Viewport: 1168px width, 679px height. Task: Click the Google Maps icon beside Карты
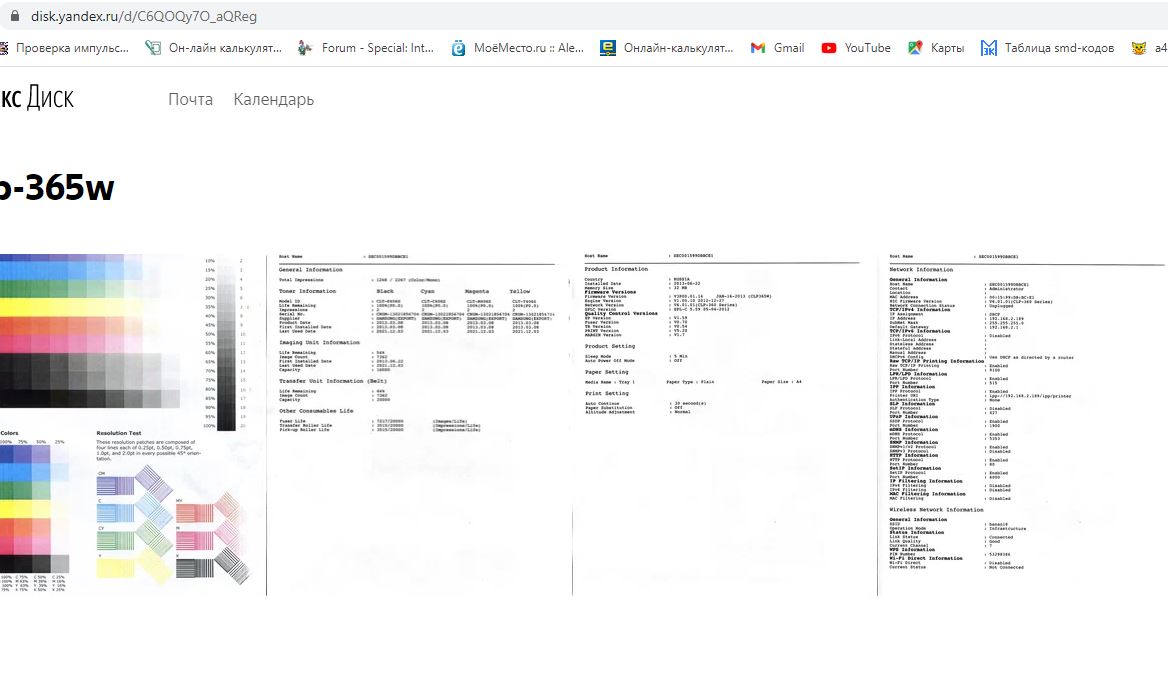915,48
